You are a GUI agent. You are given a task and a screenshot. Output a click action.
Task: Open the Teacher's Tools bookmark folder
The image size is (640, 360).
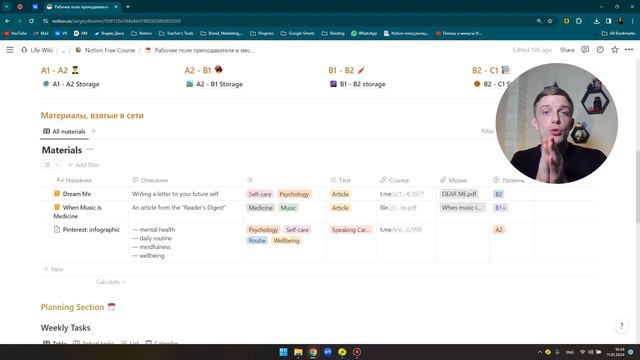[x=176, y=33]
